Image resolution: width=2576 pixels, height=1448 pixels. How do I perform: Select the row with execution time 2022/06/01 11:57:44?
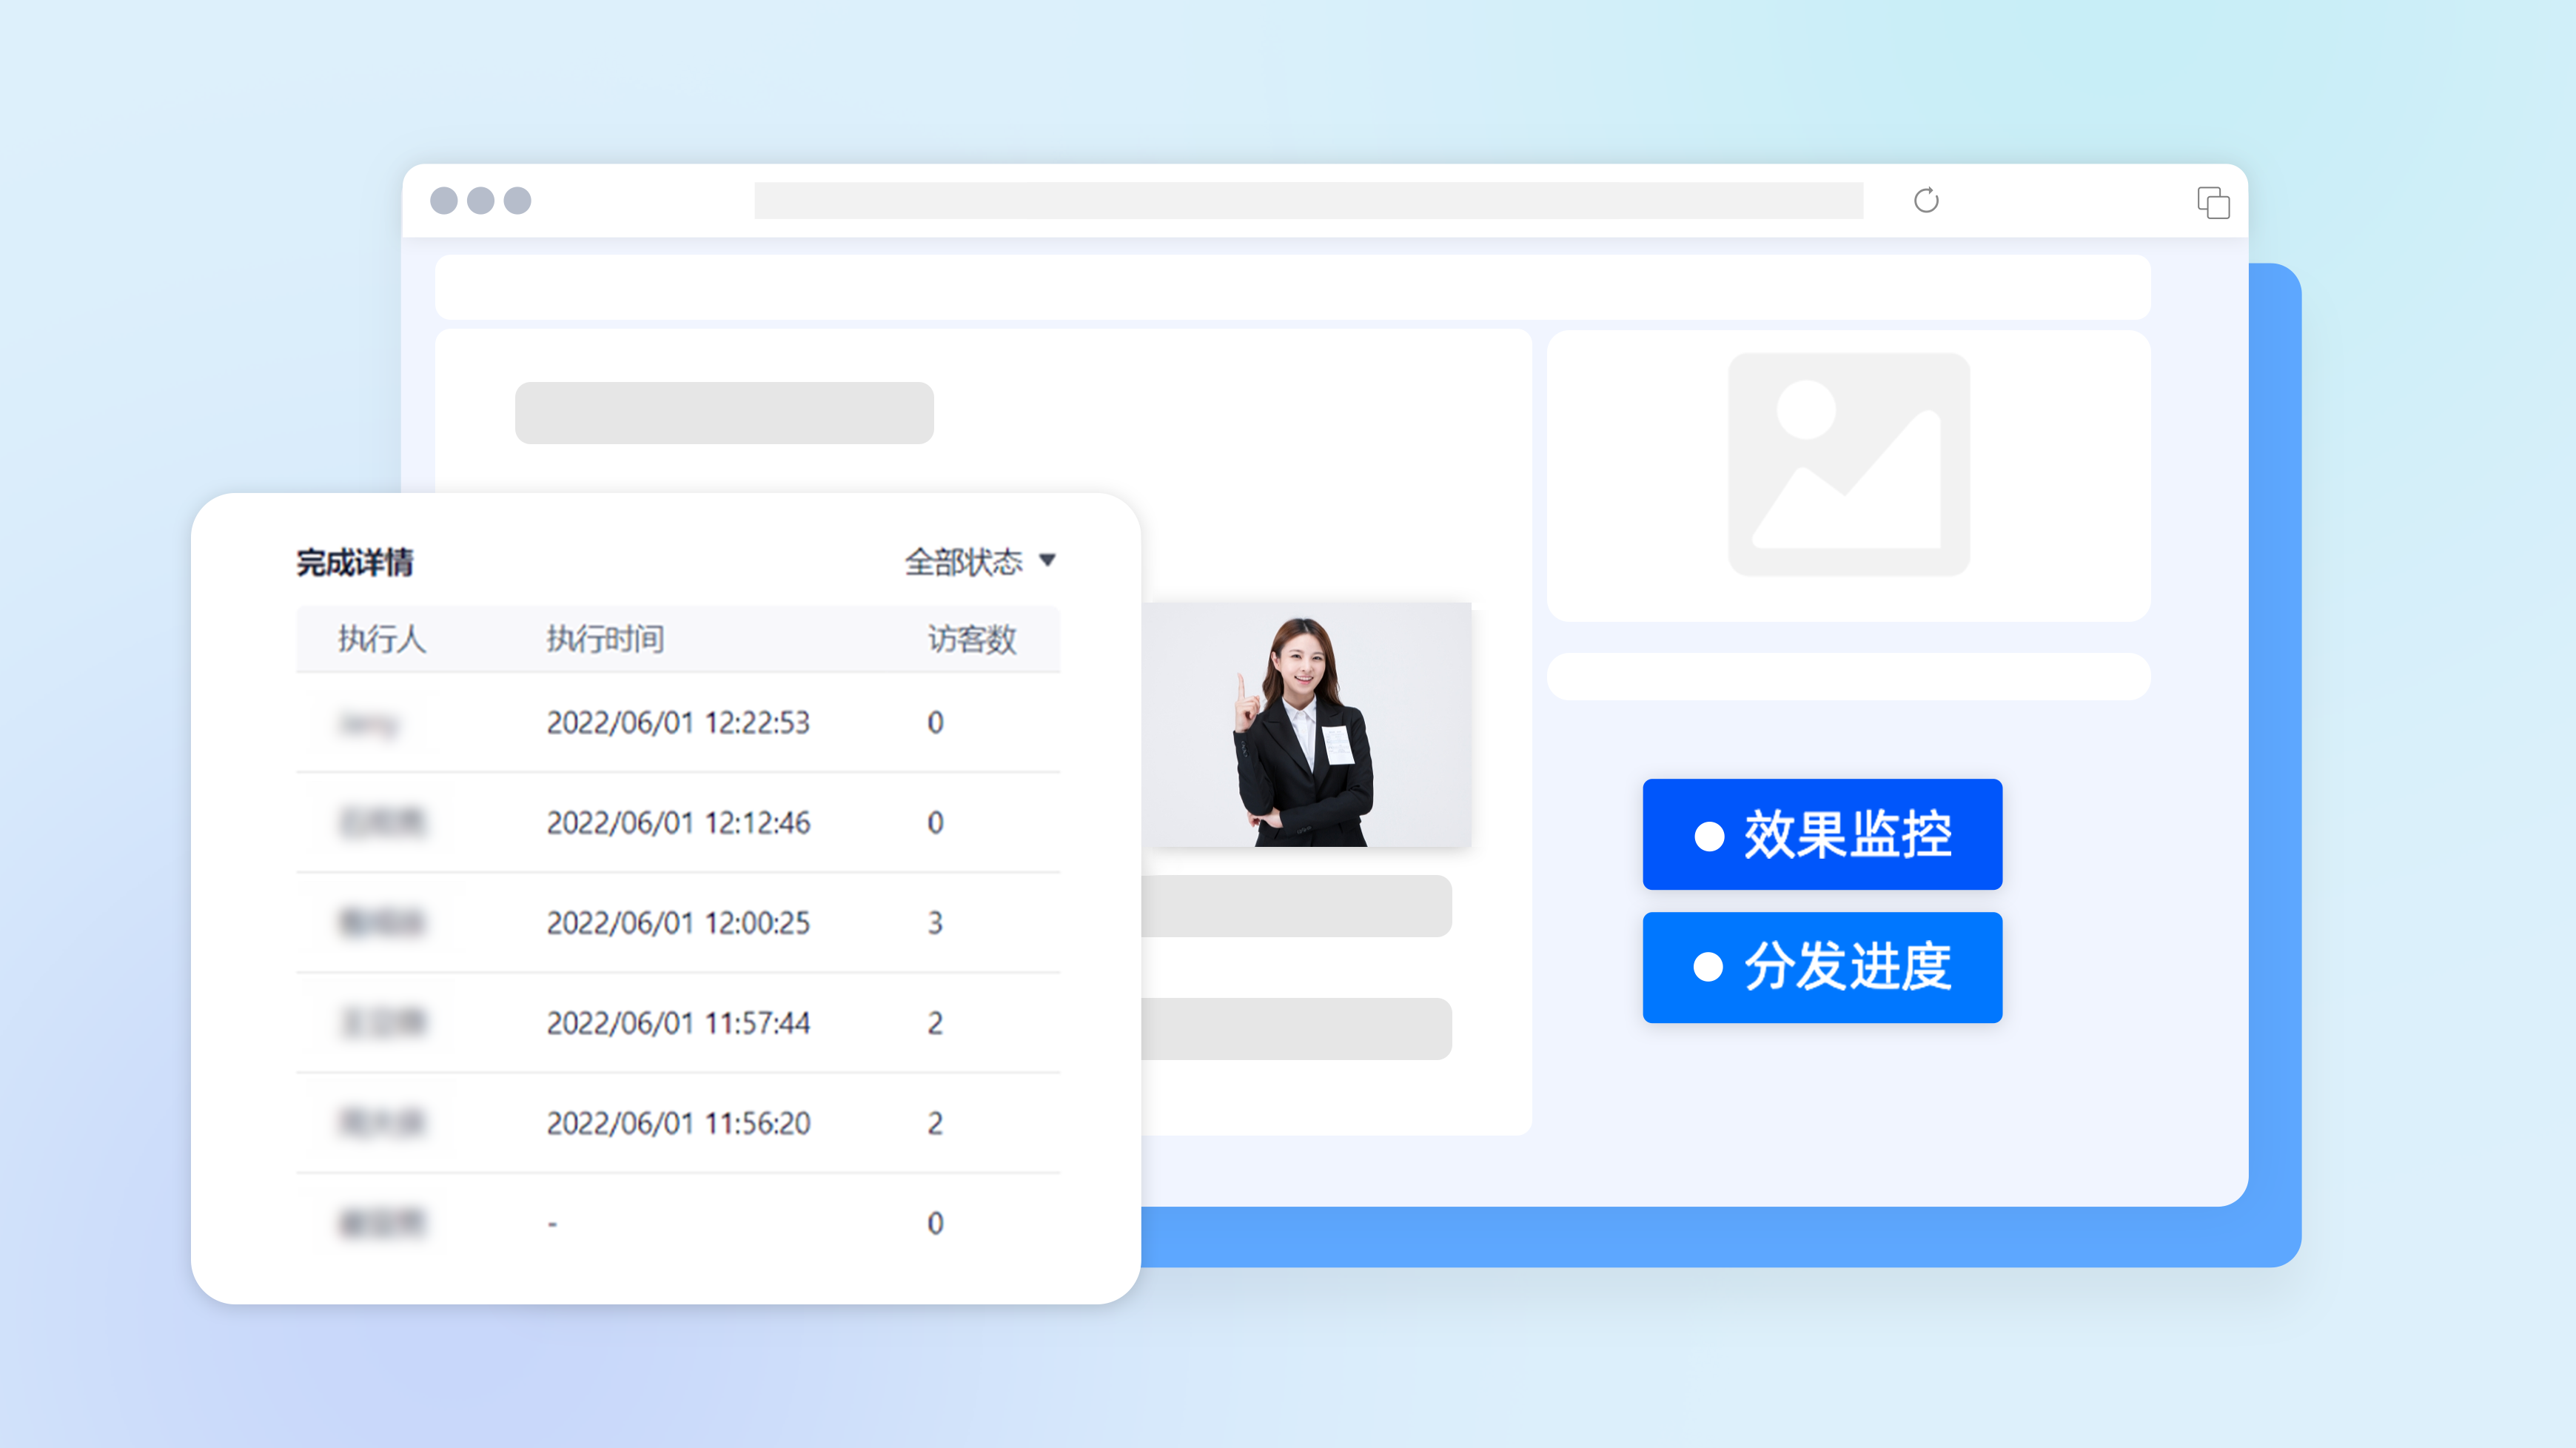678,1022
